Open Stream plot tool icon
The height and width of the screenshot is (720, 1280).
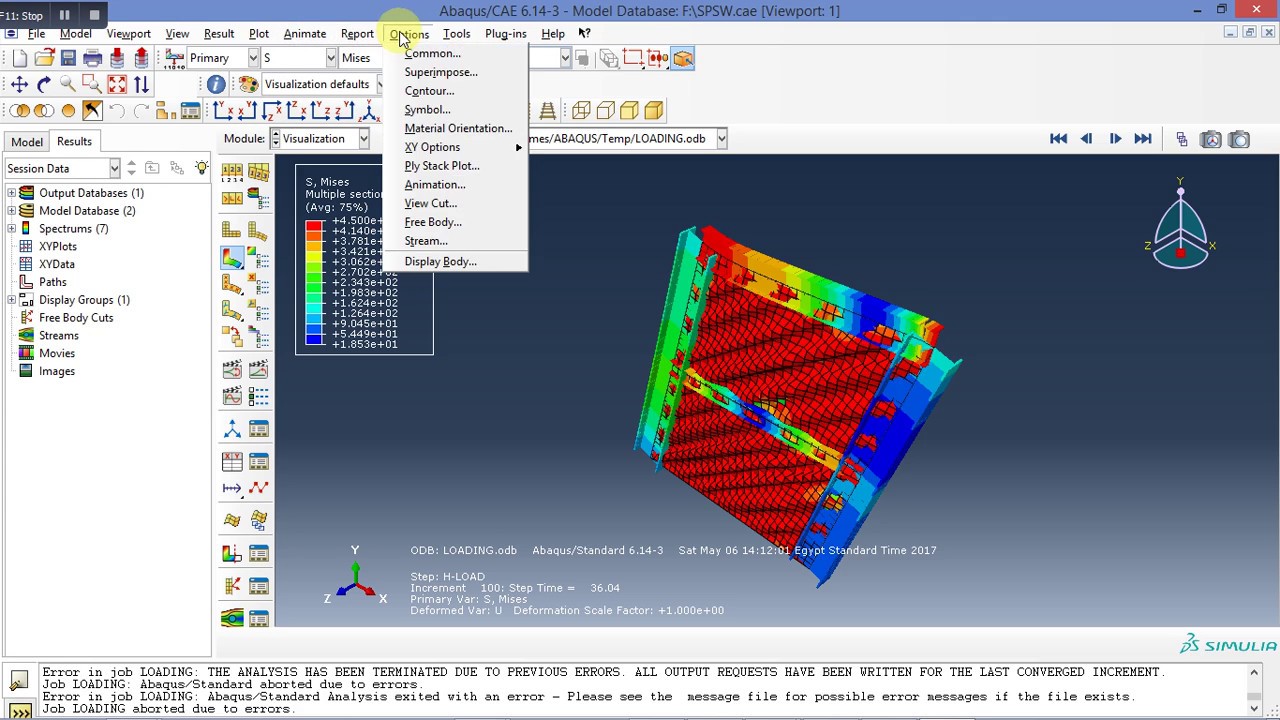tap(232, 619)
